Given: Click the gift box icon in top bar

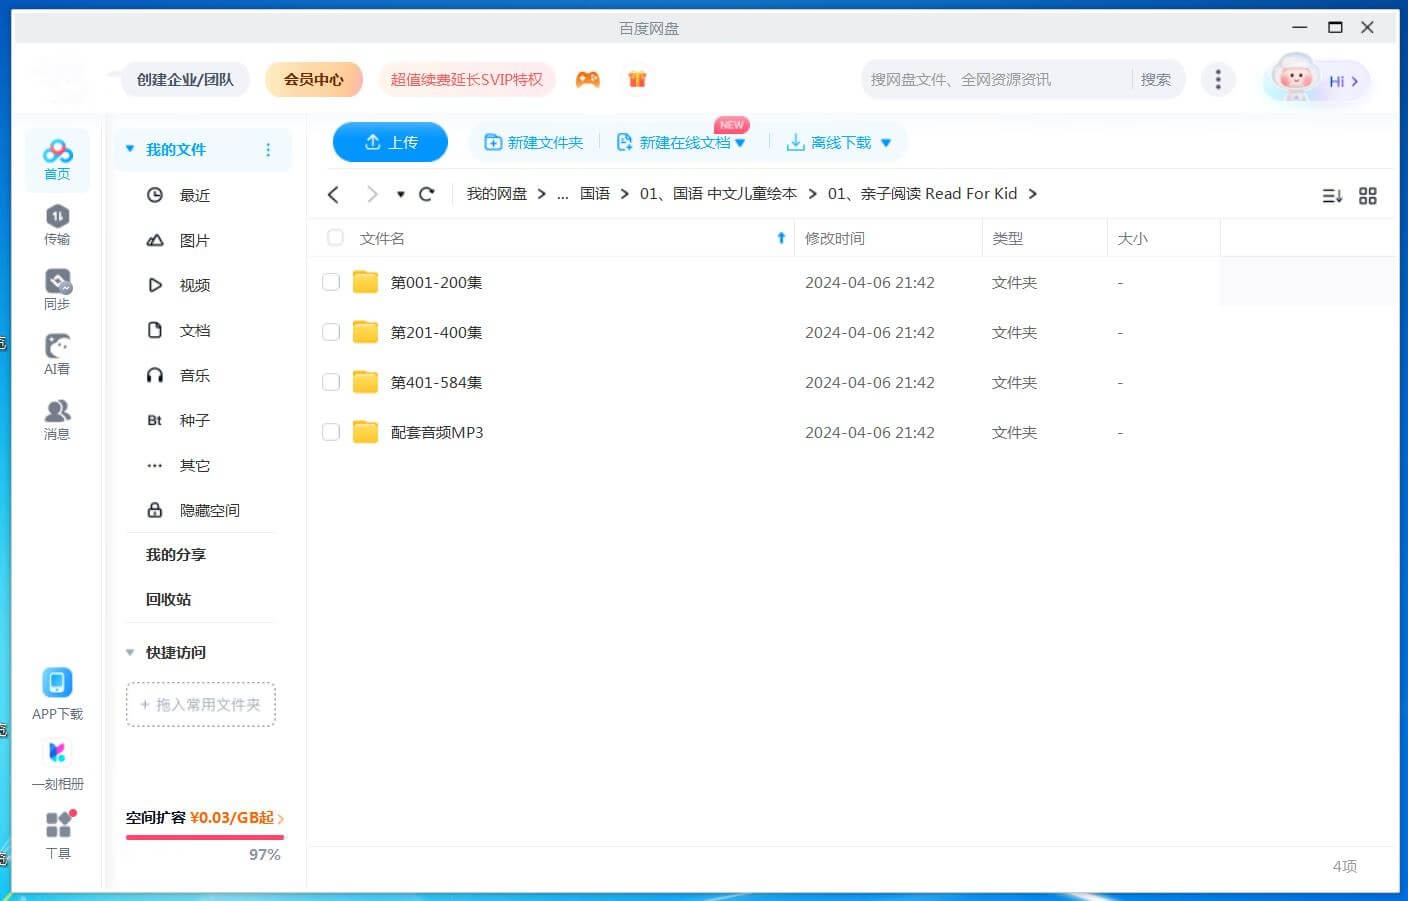Looking at the screenshot, I should click(x=637, y=80).
